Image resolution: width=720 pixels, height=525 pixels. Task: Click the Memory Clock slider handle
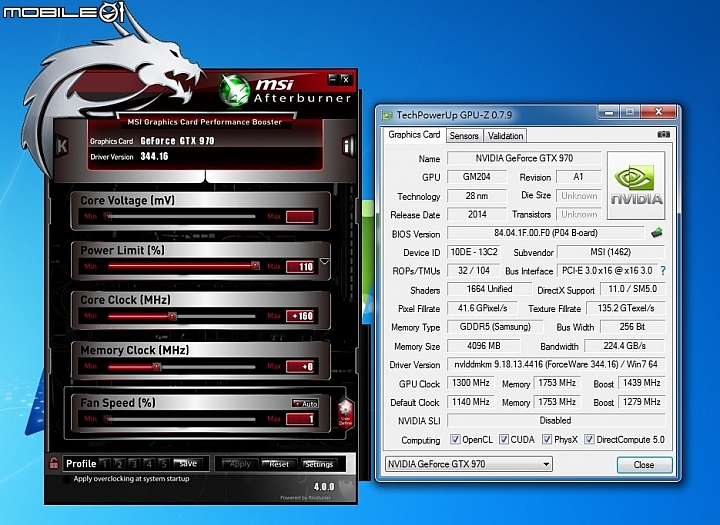click(x=157, y=367)
